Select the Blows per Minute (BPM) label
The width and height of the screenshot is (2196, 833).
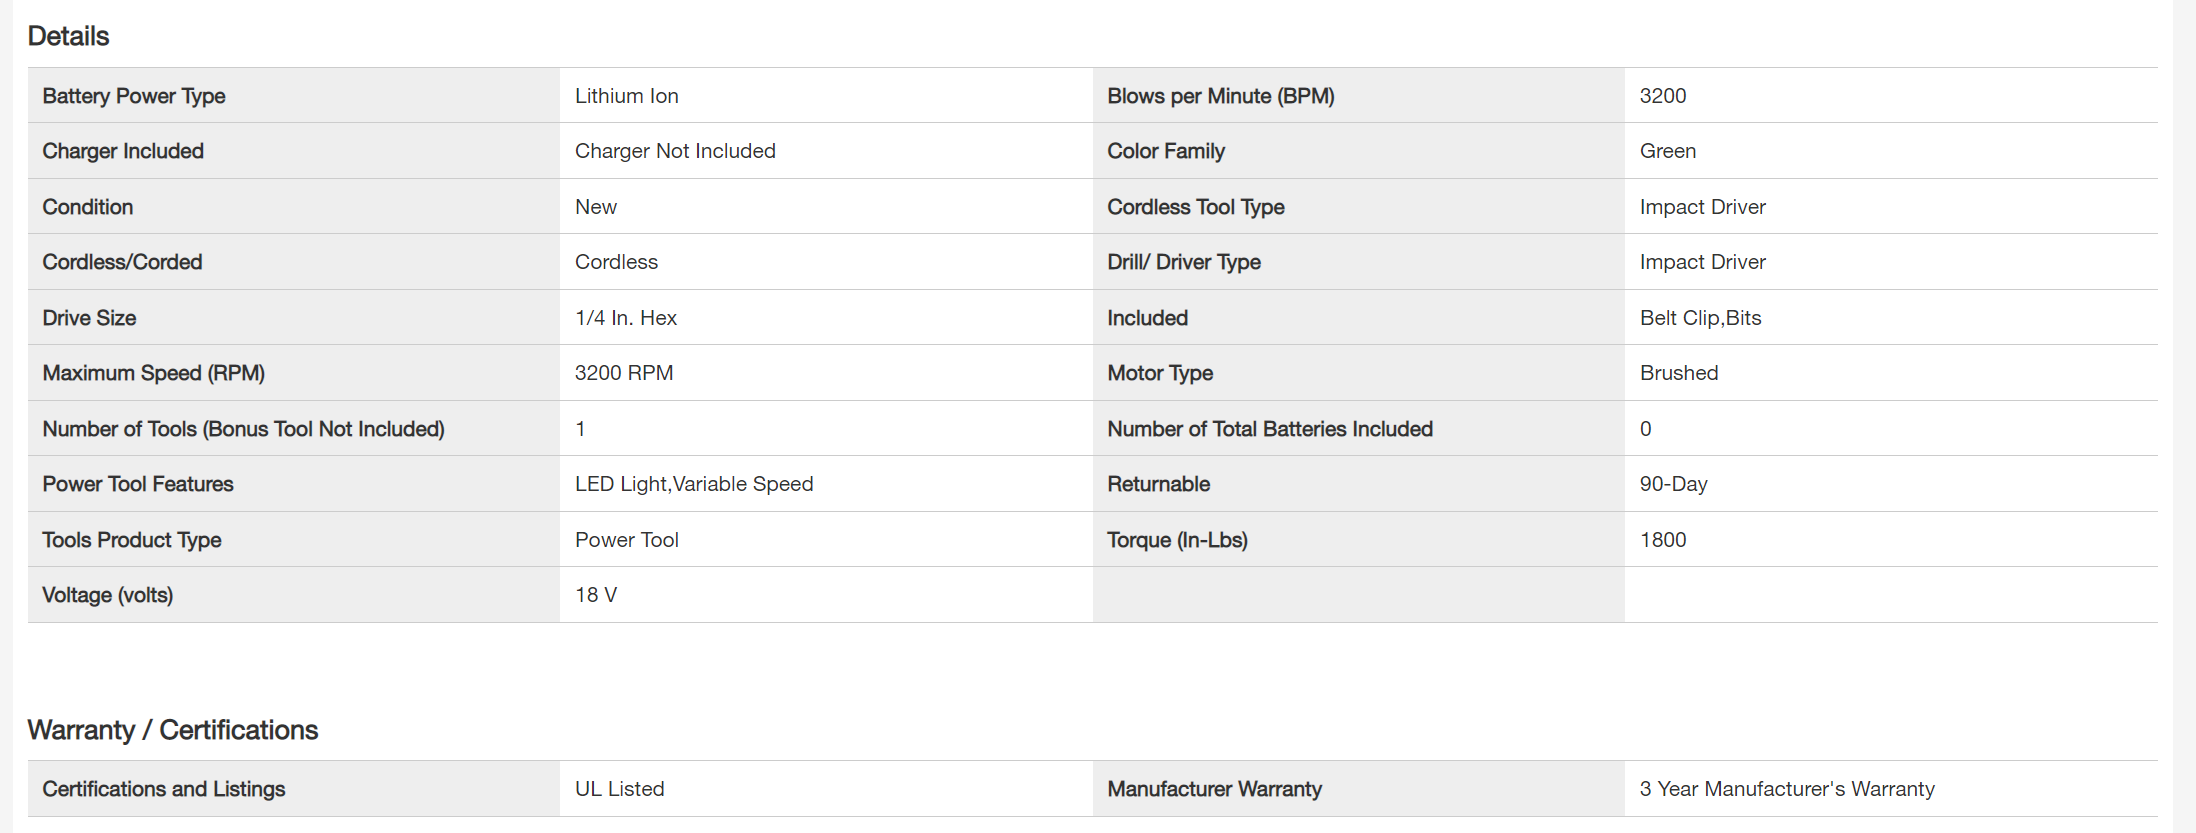pyautogui.click(x=1220, y=96)
